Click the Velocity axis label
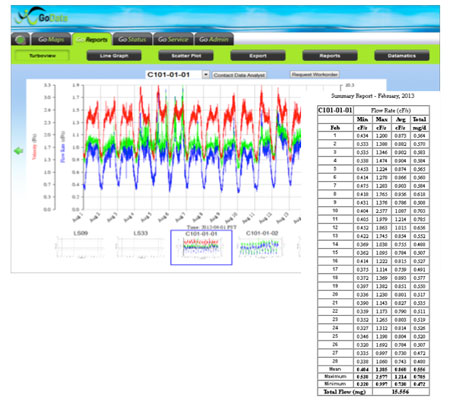The image size is (450, 400). click(34, 147)
